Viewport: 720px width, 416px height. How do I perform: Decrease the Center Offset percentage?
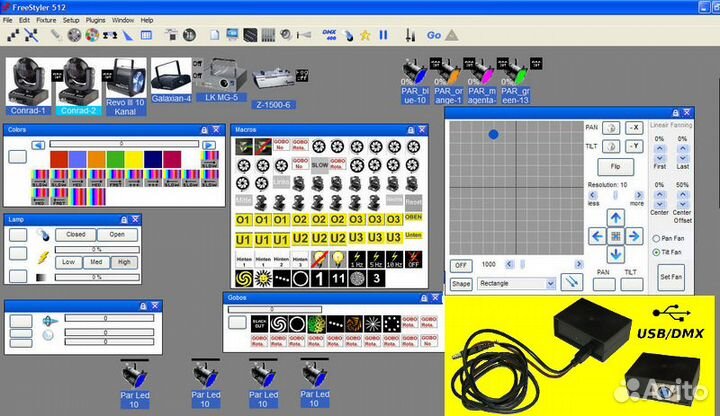coord(682,204)
